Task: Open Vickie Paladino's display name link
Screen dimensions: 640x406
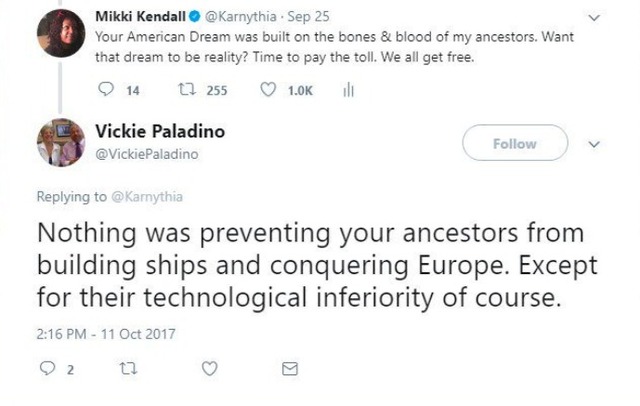Action: [x=159, y=133]
